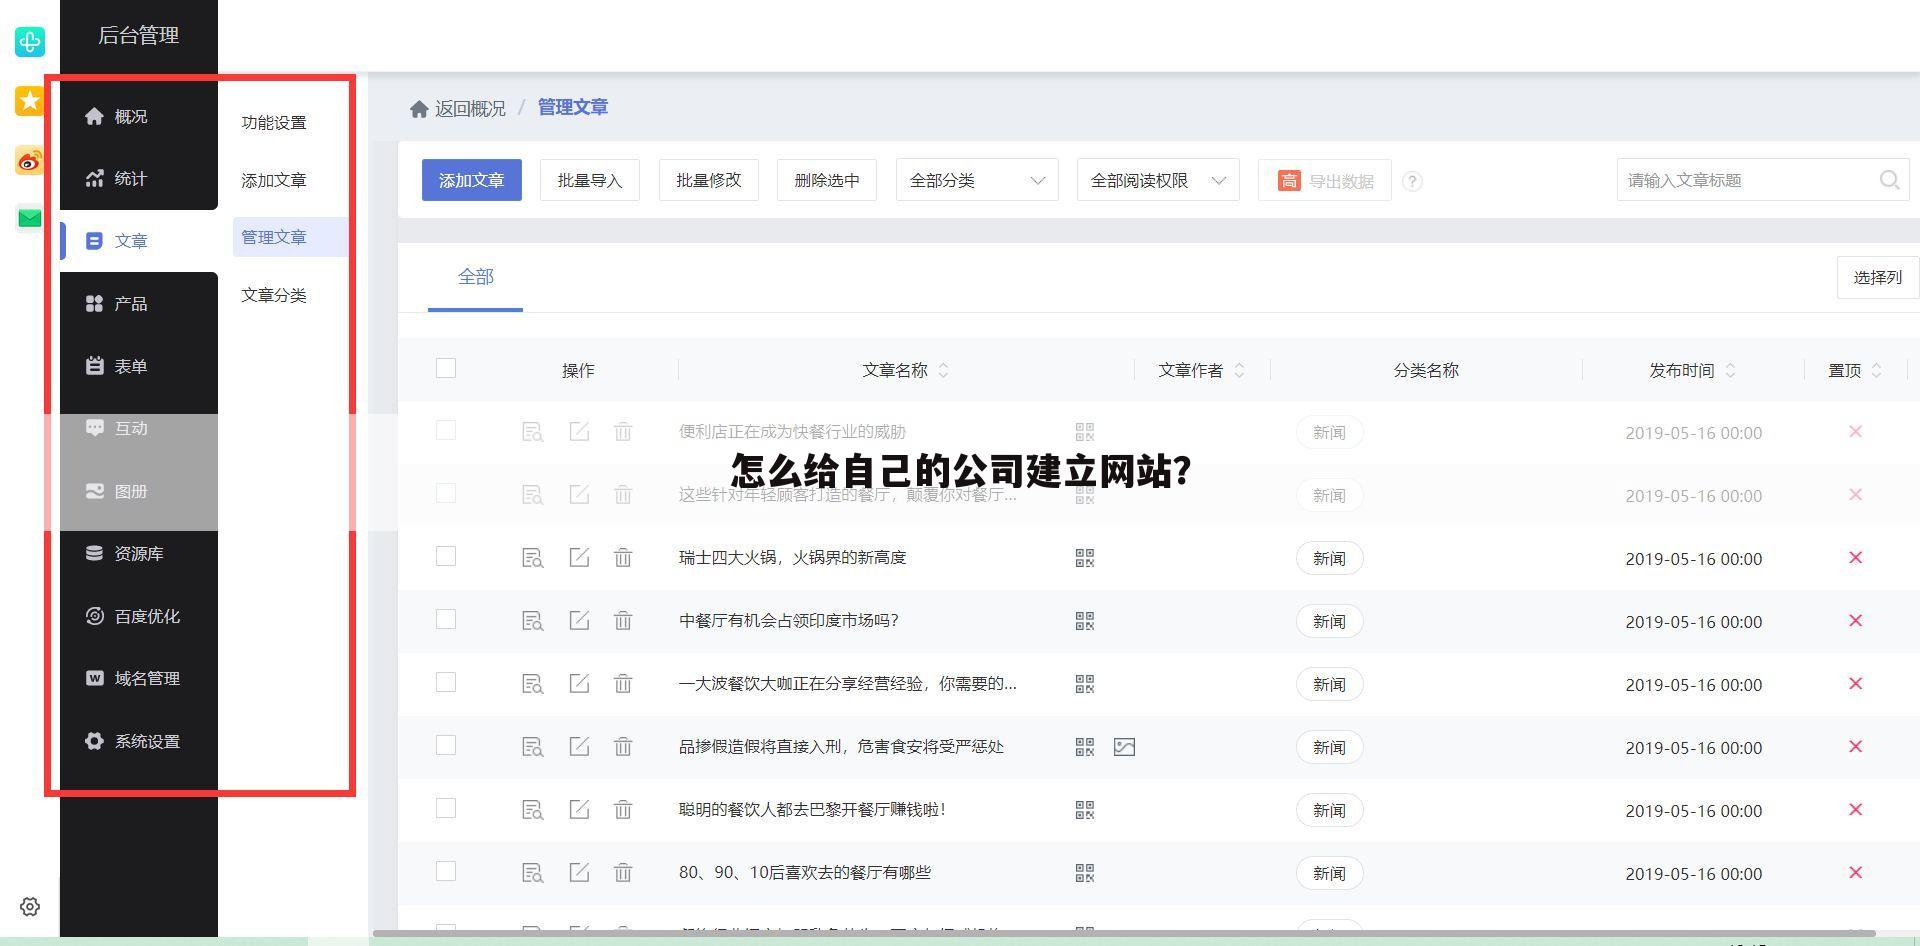Screen dimensions: 1920x946
Task: Check the 瑞士四大火锅 row checkbox
Action: [446, 556]
